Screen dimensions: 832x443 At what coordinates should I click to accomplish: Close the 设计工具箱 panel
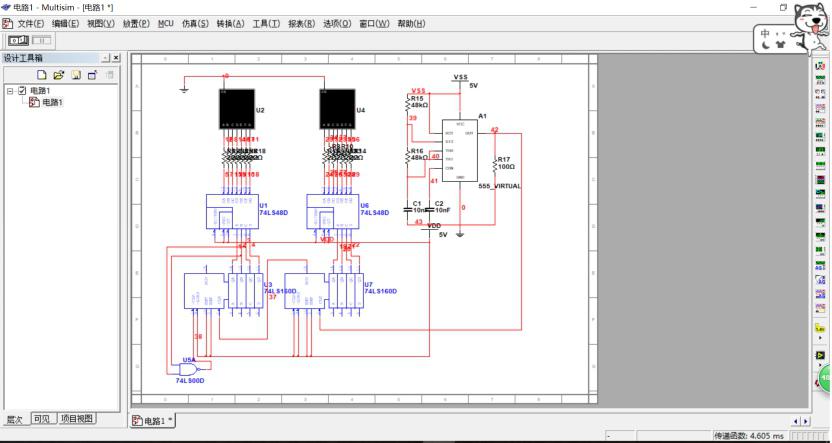[116, 58]
